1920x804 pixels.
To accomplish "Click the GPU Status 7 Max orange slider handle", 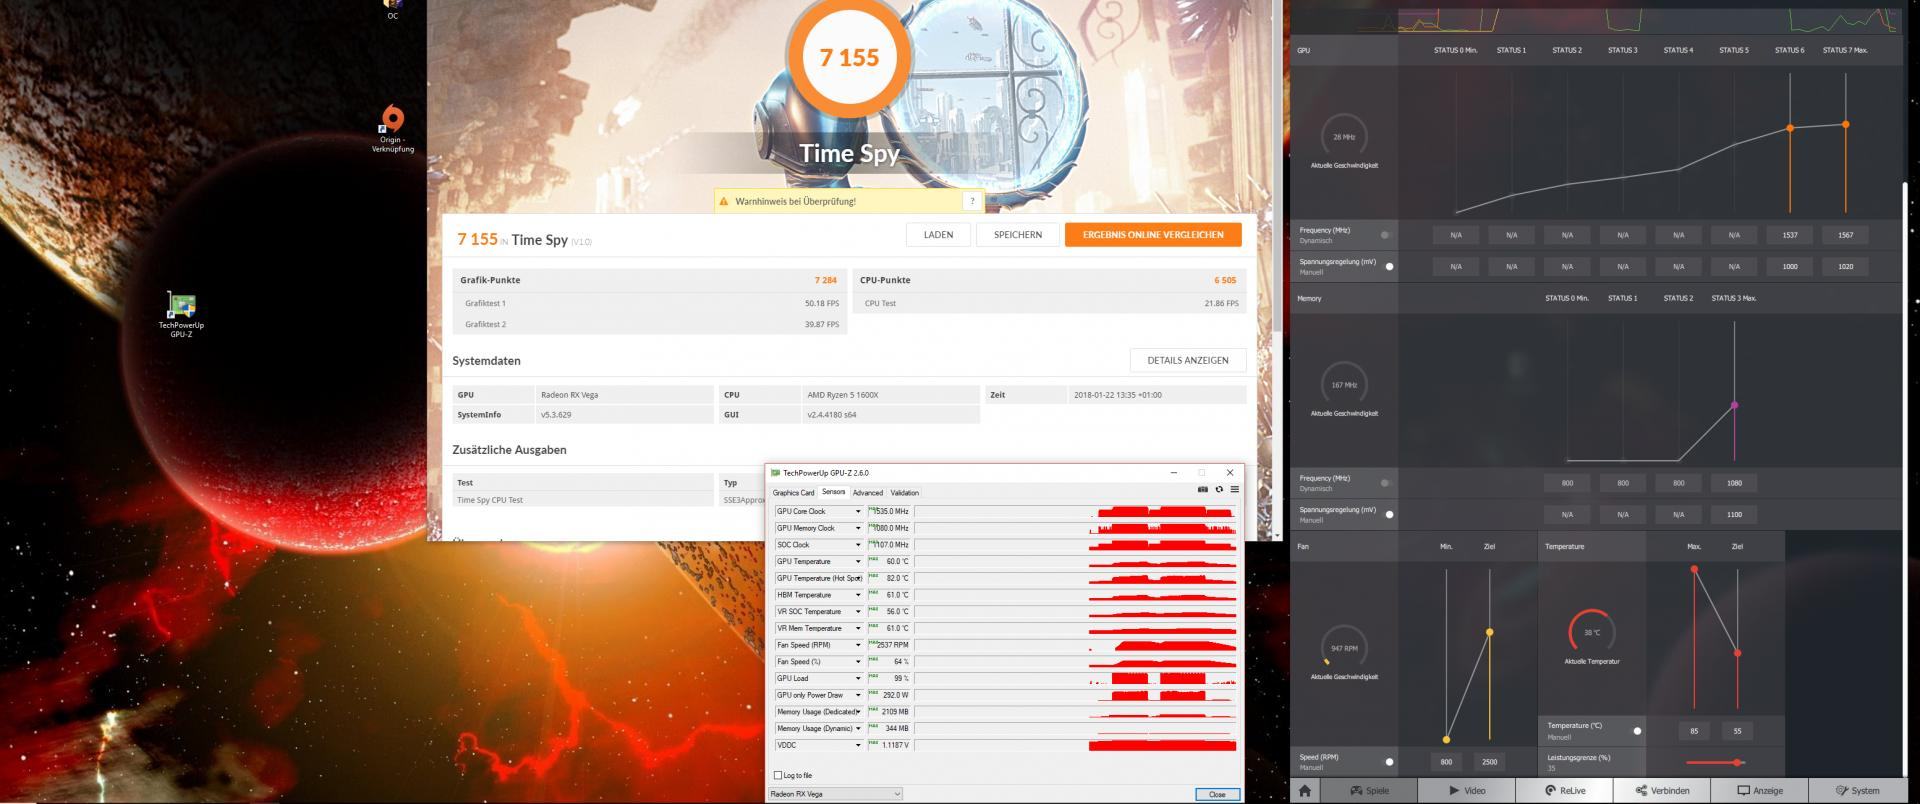I will (1845, 124).
